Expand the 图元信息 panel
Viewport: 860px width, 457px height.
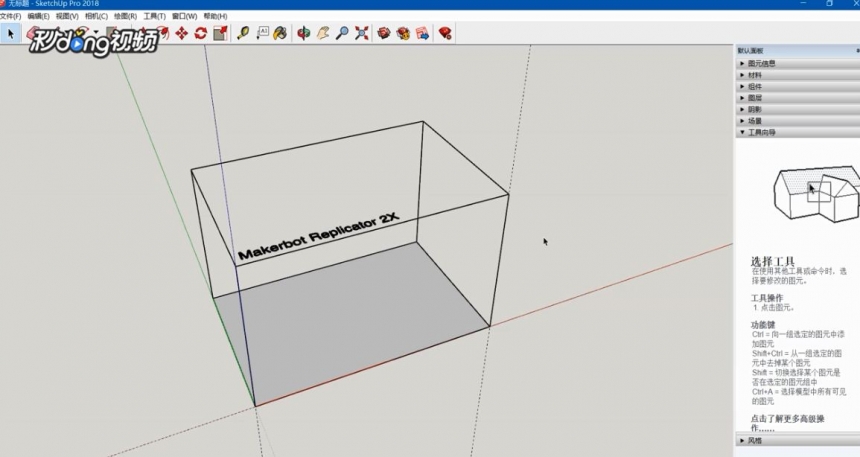(x=797, y=64)
